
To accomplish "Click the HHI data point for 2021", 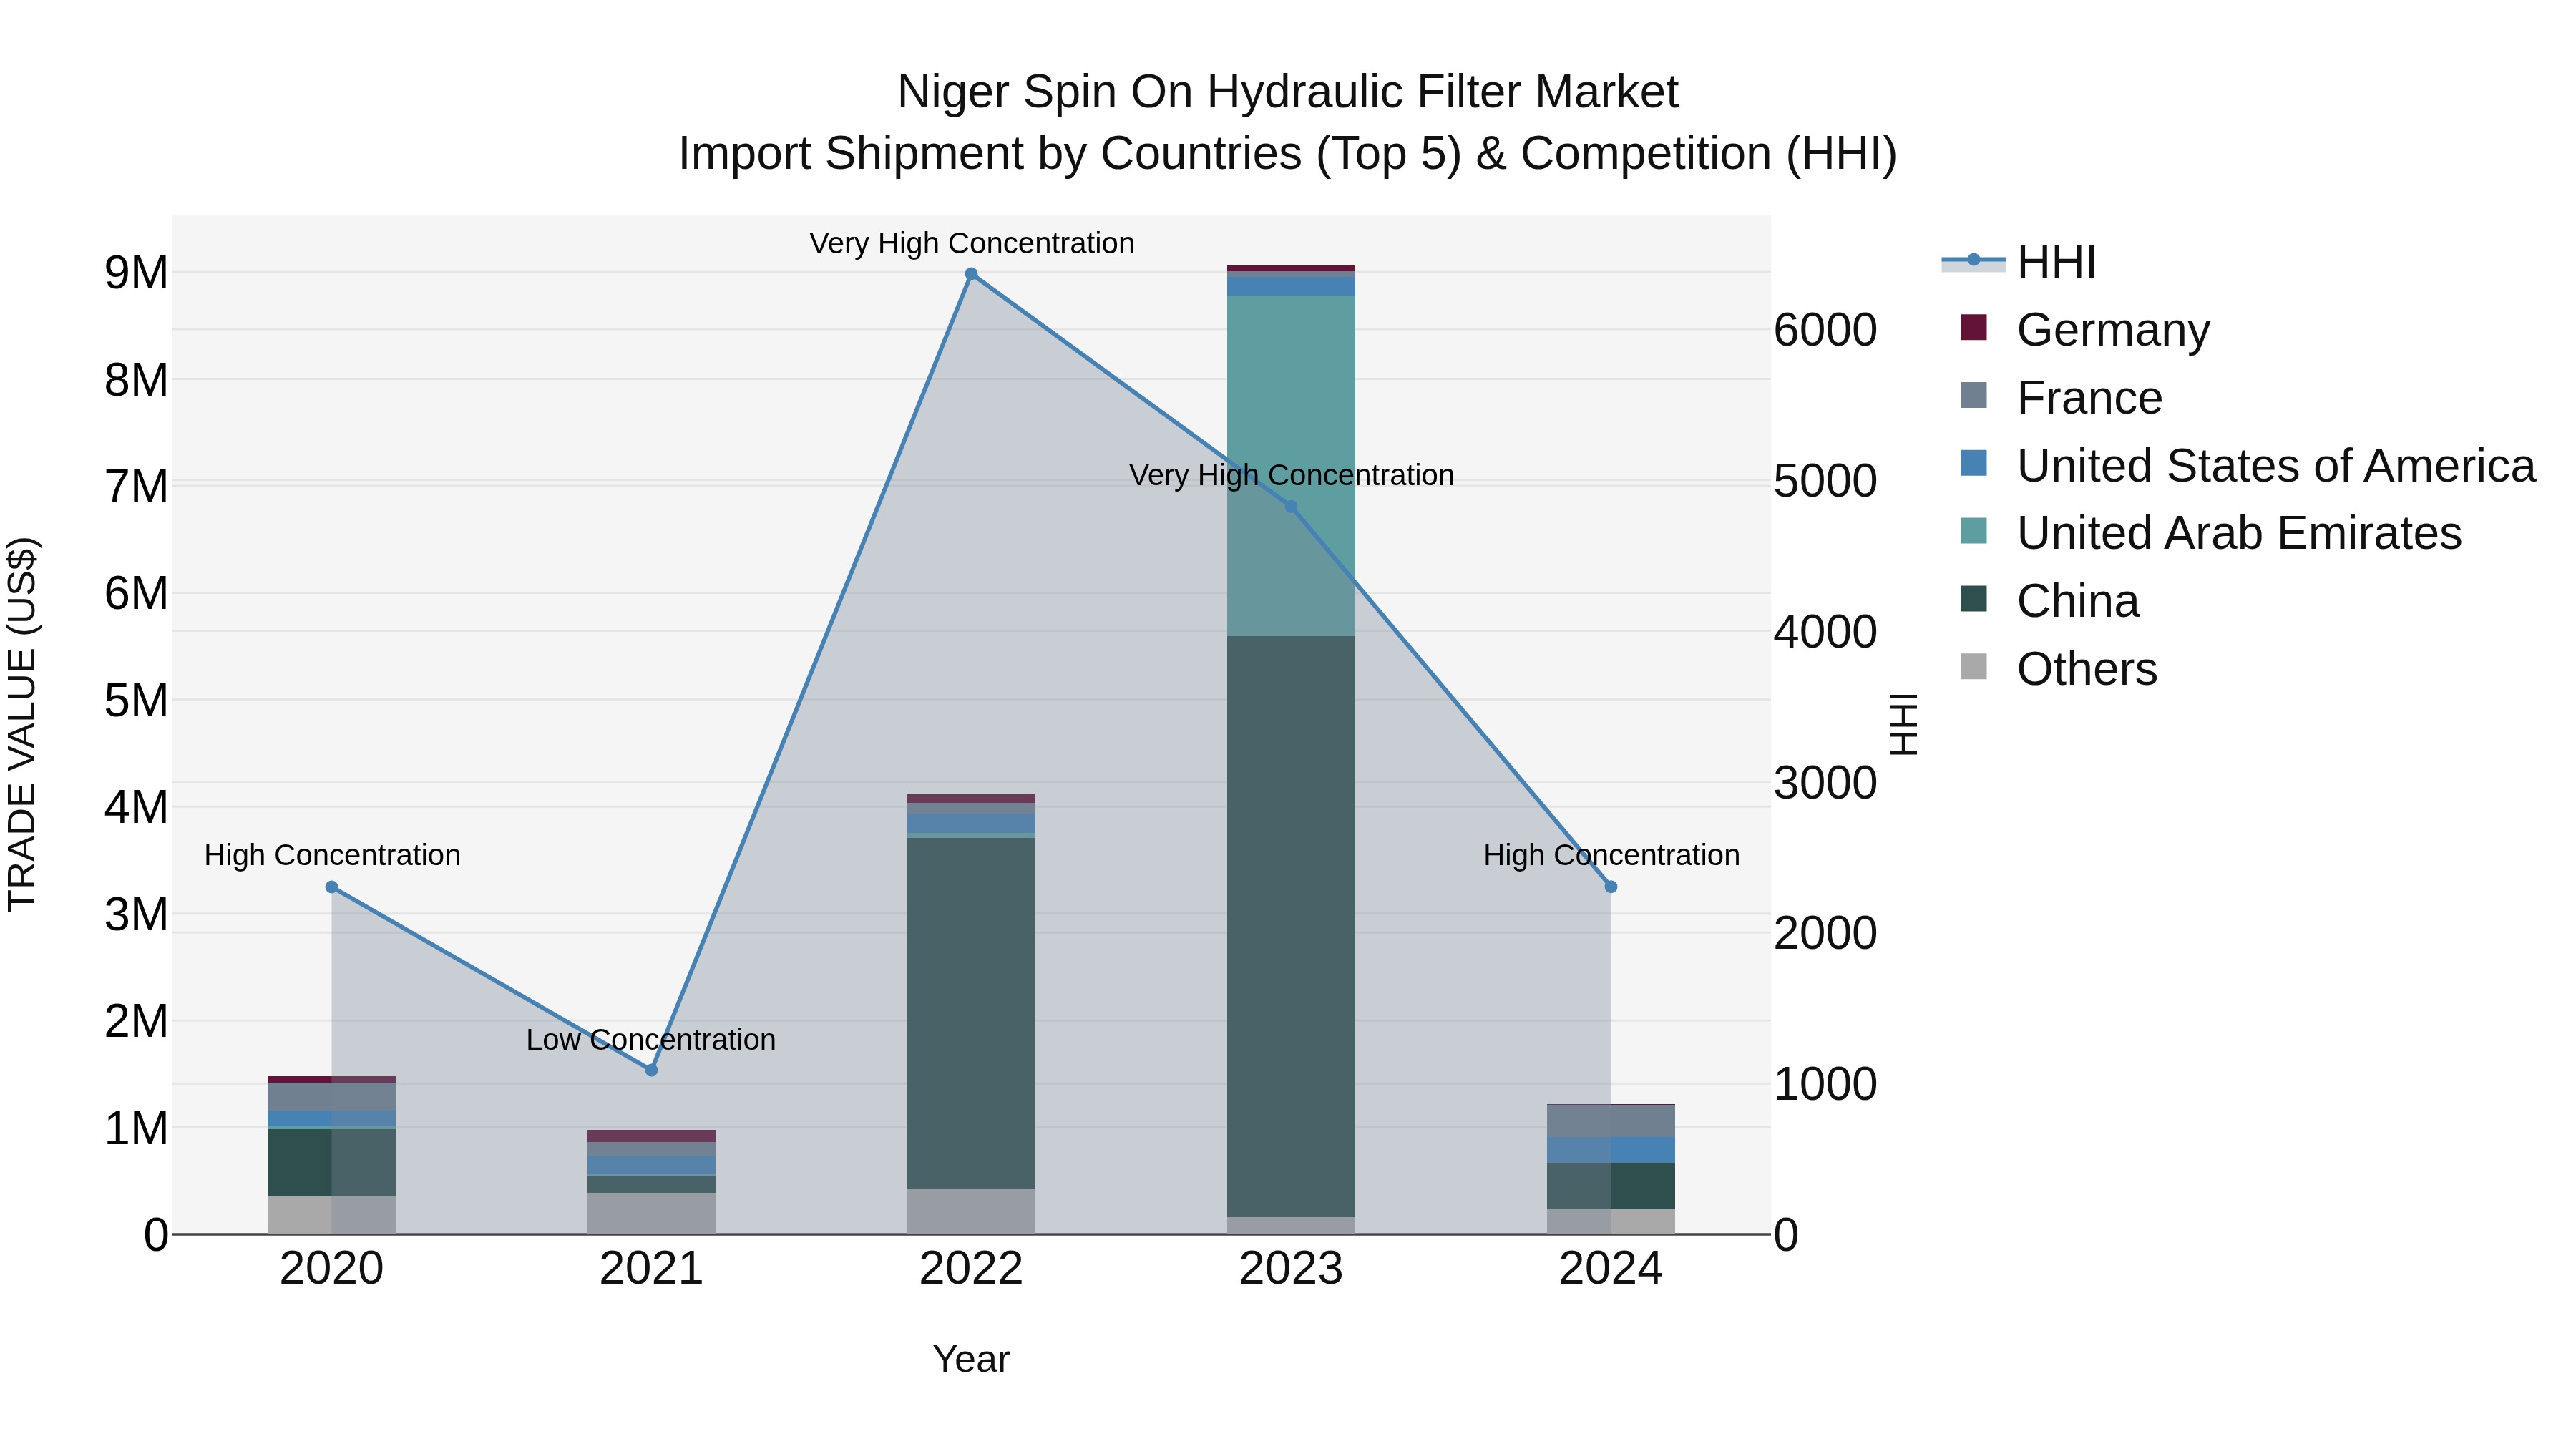I will [x=651, y=1070].
